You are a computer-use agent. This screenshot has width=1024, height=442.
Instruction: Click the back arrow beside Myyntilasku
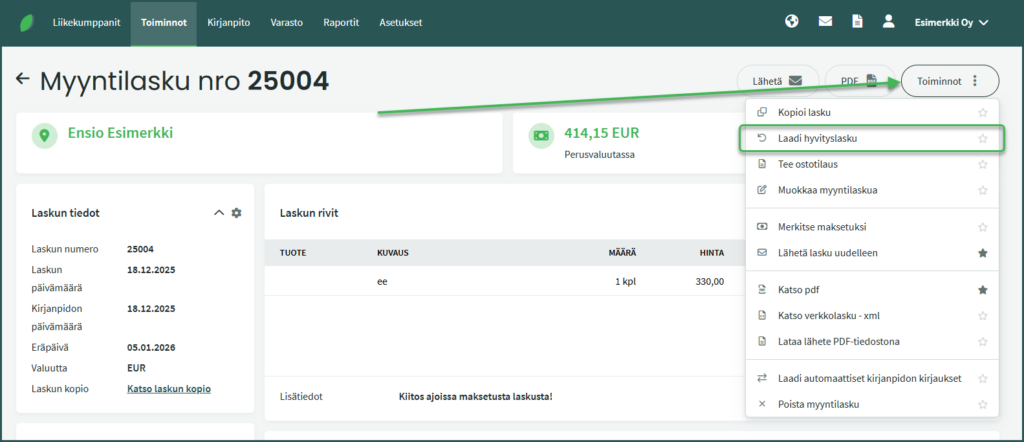[x=23, y=79]
